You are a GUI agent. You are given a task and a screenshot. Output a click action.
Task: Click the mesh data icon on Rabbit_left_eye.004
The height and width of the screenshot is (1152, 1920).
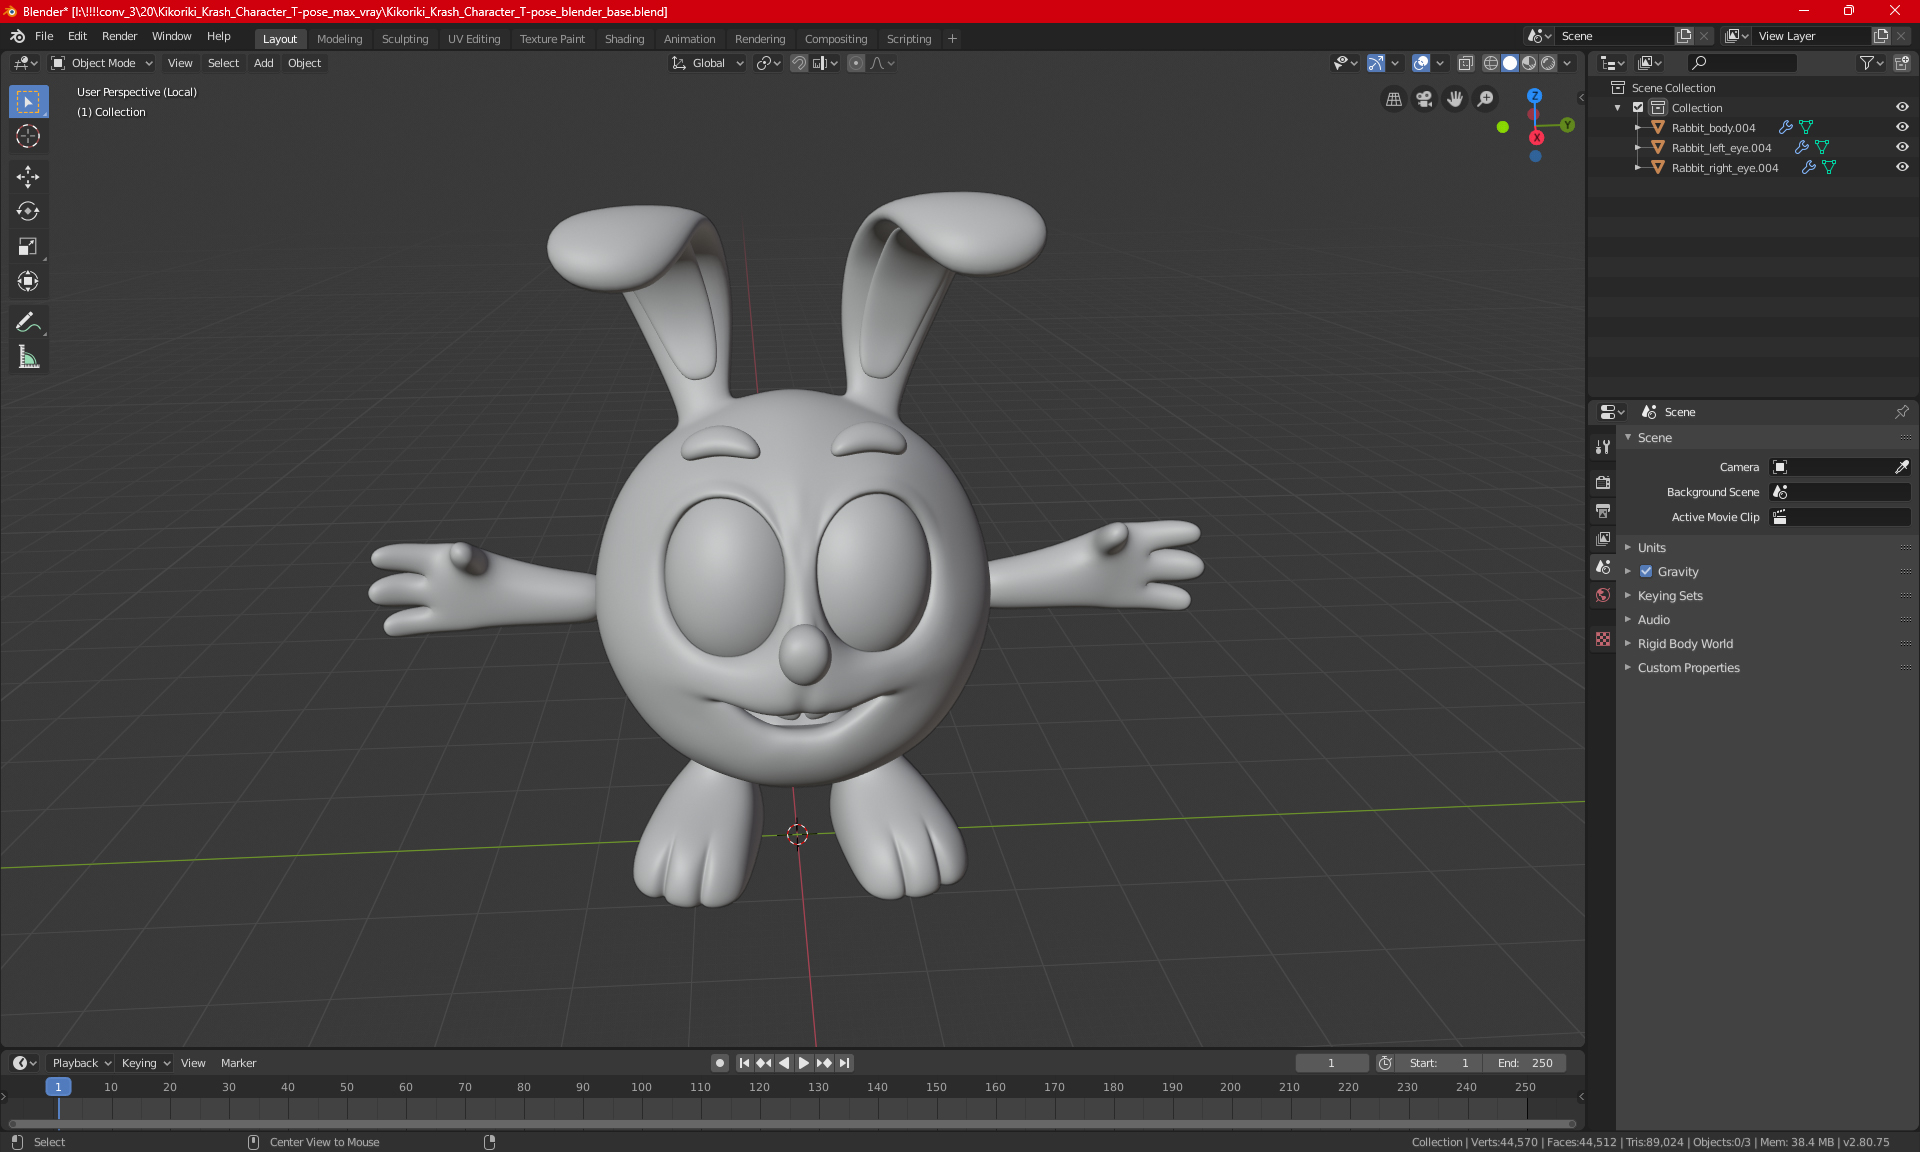[x=1822, y=148]
